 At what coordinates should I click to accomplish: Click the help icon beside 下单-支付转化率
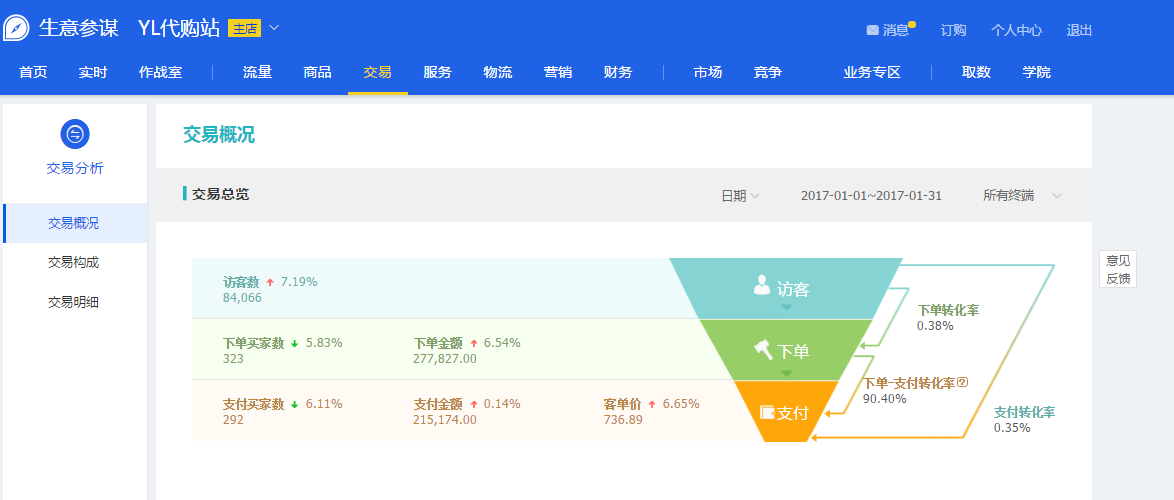963,382
